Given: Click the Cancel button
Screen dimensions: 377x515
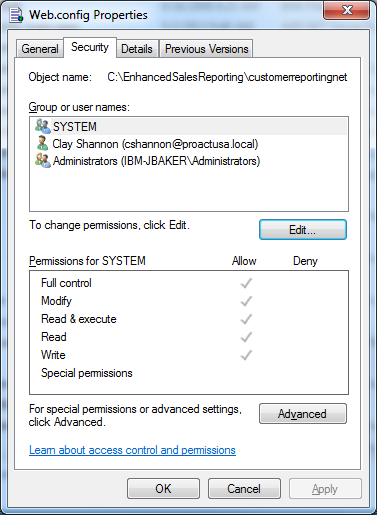Looking at the screenshot, I should [x=244, y=489].
